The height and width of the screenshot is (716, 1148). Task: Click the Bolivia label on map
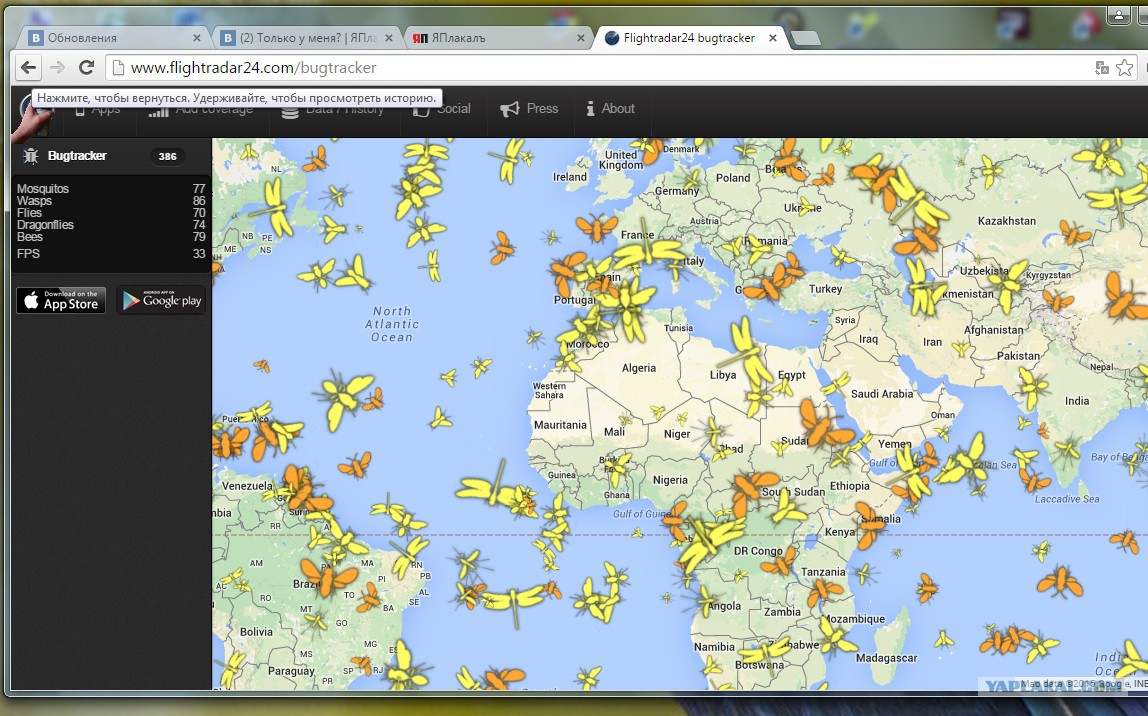point(256,632)
